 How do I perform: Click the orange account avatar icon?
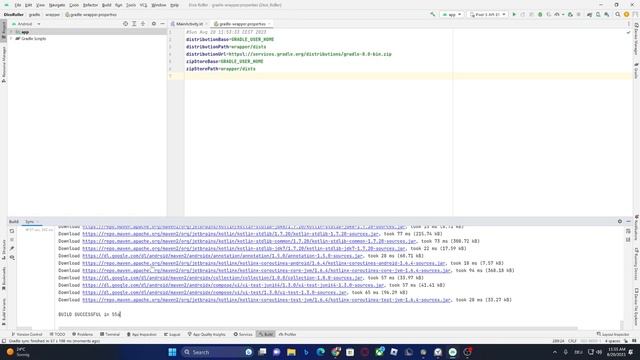pyautogui.click(x=626, y=15)
